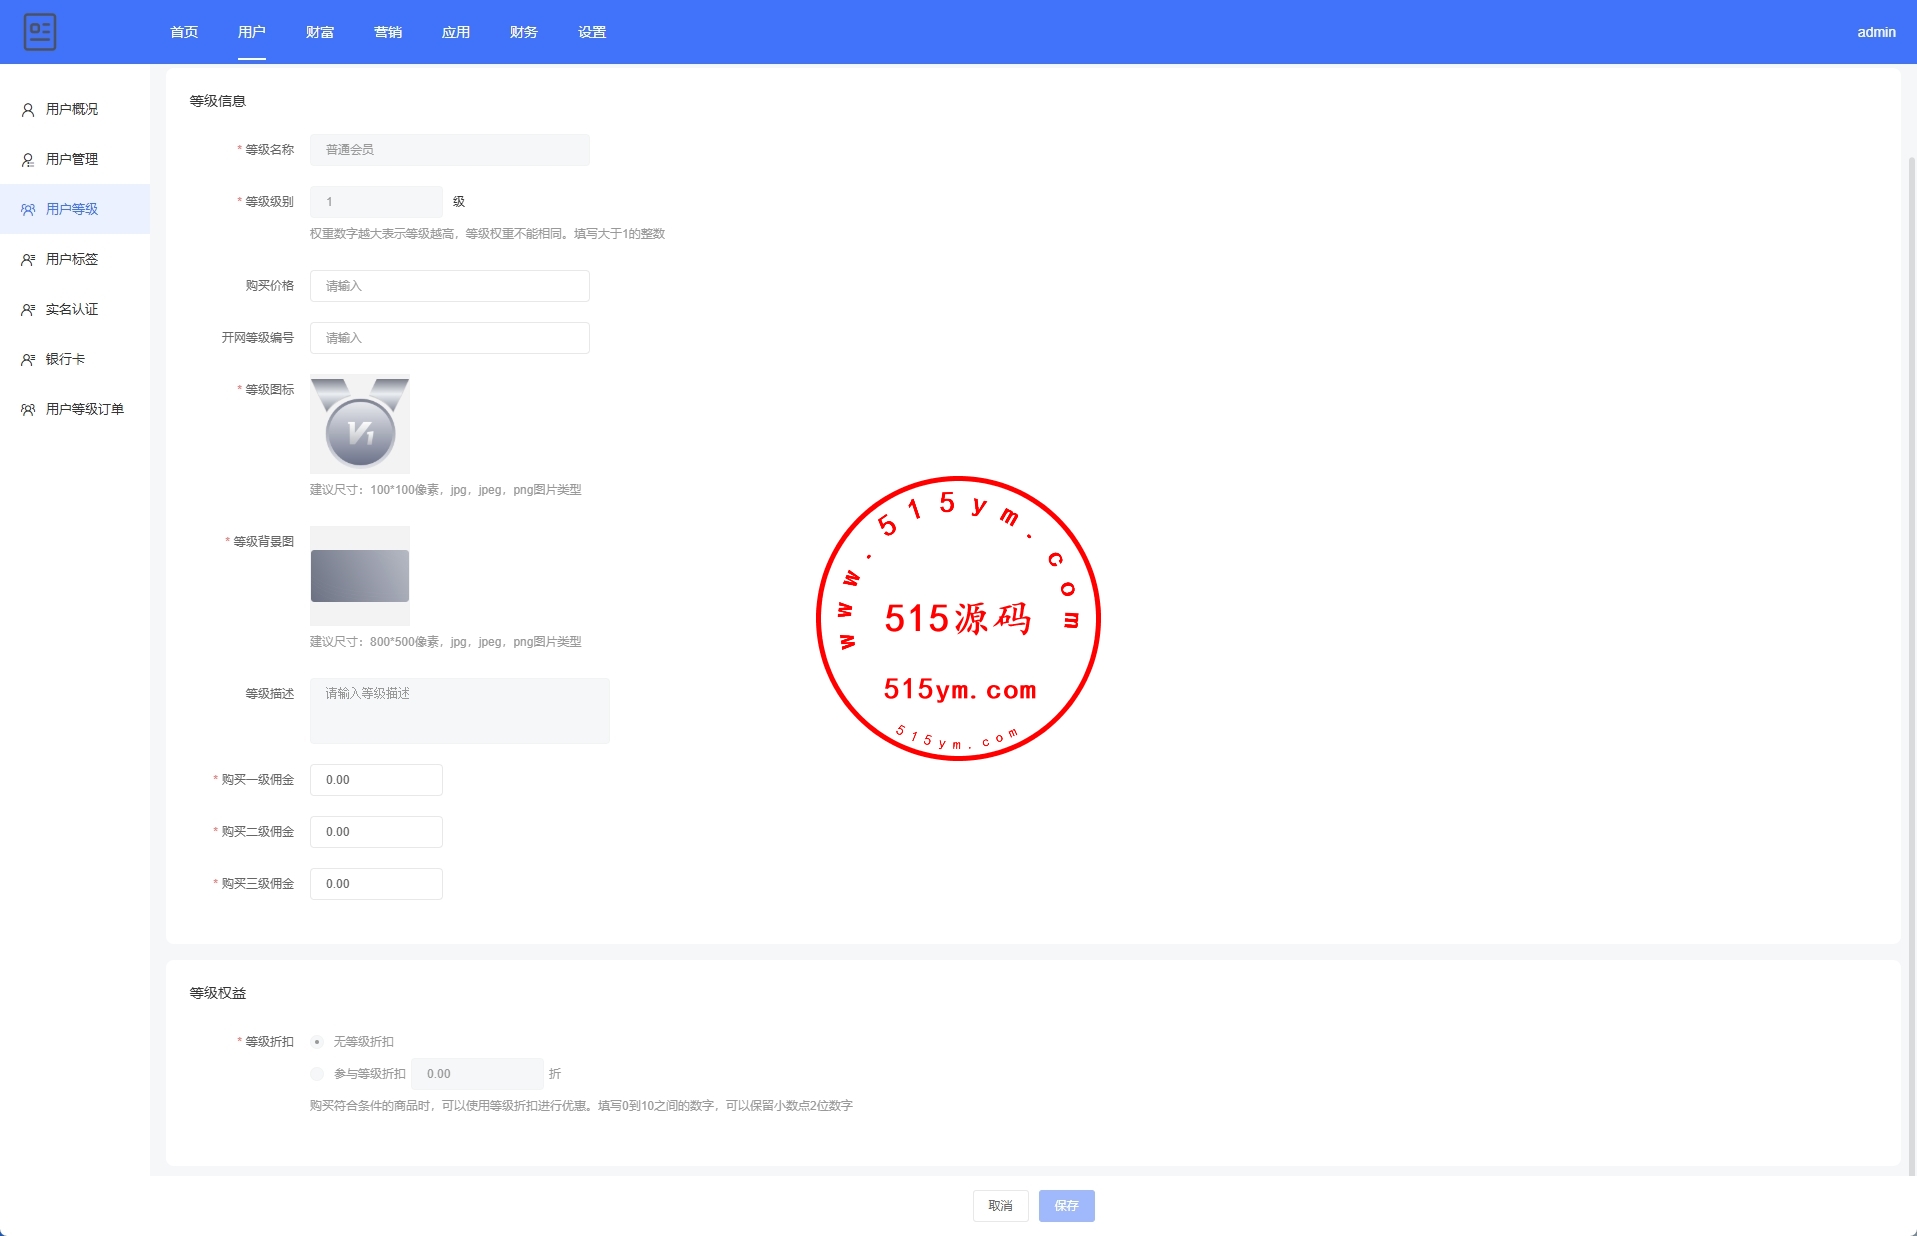Click the 用户标签 sidebar icon

(28, 260)
